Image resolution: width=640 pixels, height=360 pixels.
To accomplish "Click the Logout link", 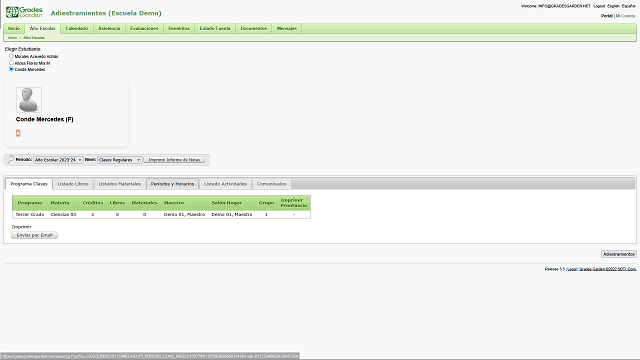I will point(599,6).
